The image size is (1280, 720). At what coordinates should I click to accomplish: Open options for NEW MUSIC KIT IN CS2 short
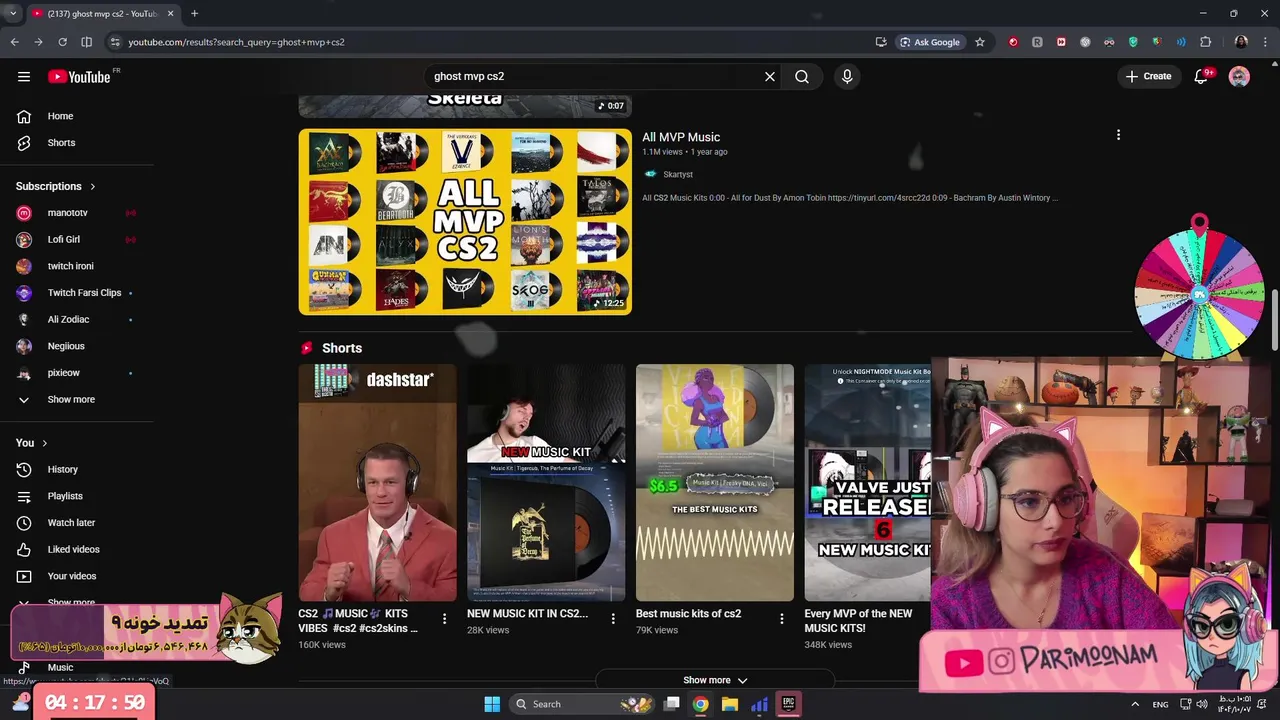(x=613, y=619)
